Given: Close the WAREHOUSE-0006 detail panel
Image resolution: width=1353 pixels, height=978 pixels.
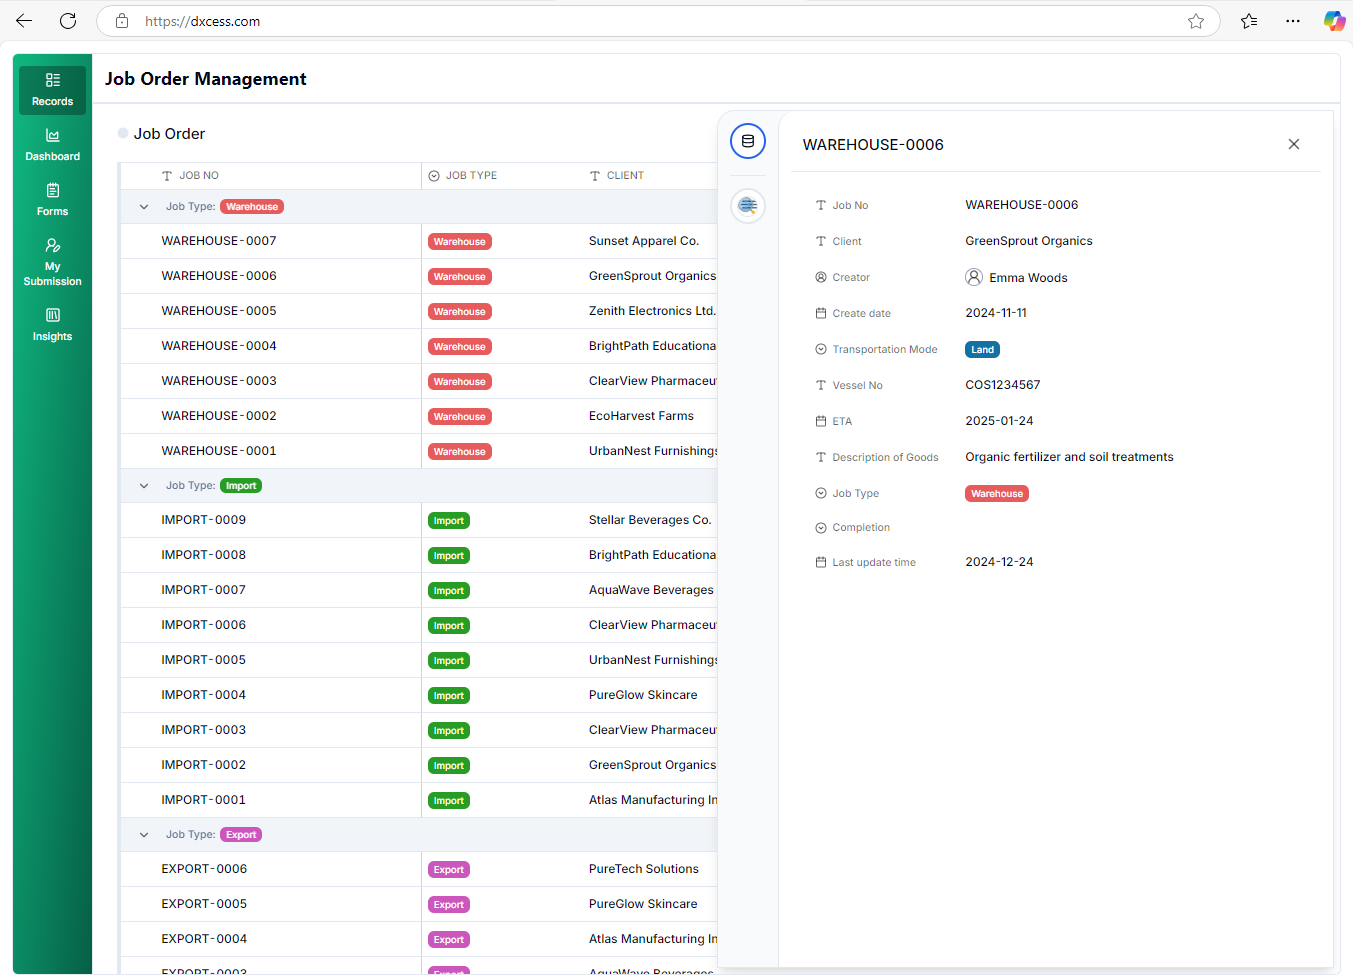Looking at the screenshot, I should point(1293,145).
